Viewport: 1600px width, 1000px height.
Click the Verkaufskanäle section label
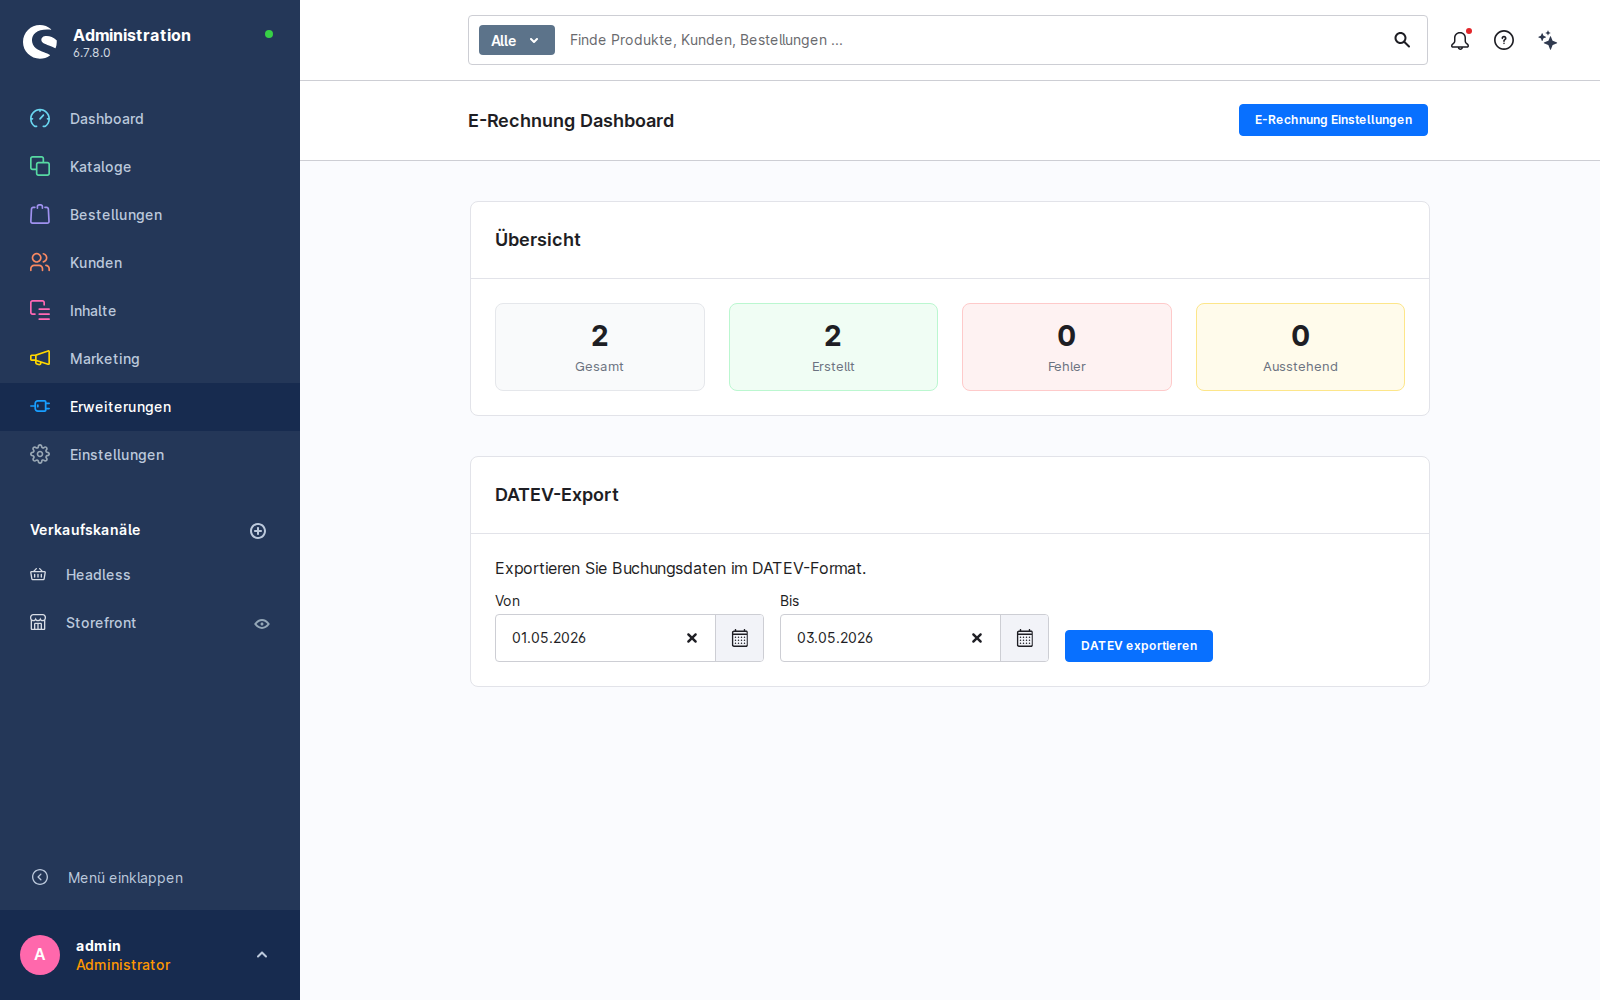coord(85,530)
